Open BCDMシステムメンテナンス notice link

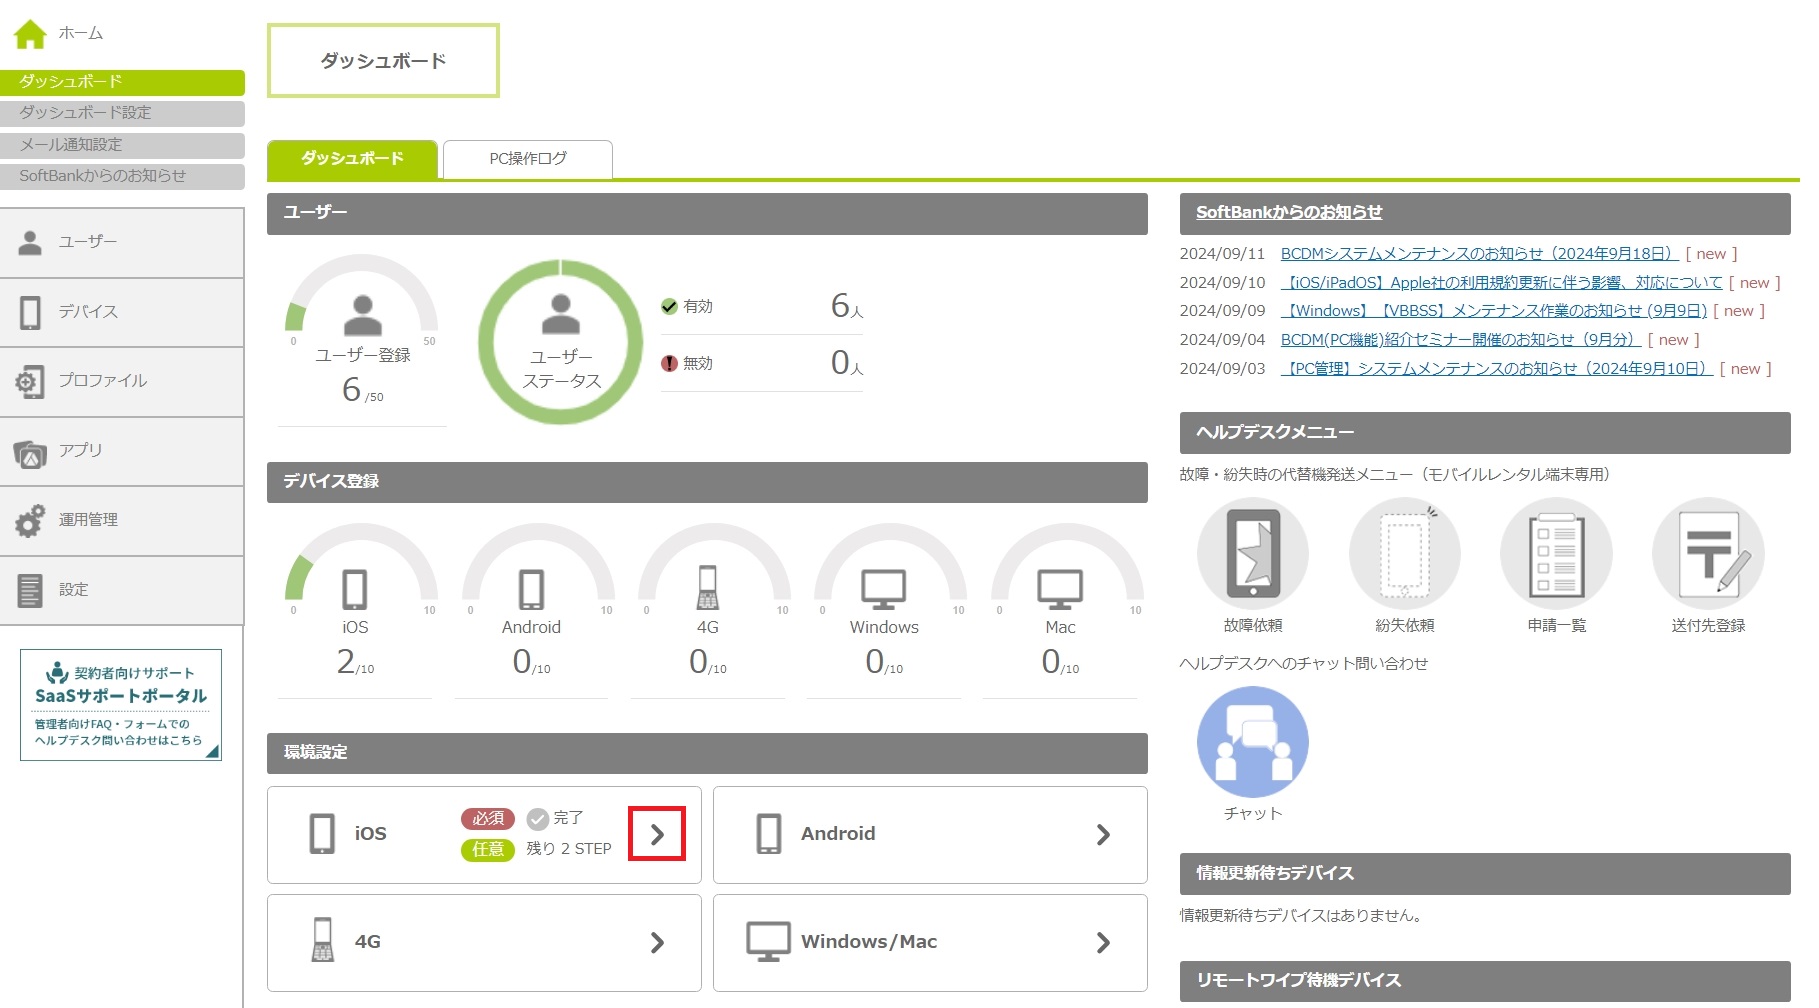(1479, 254)
